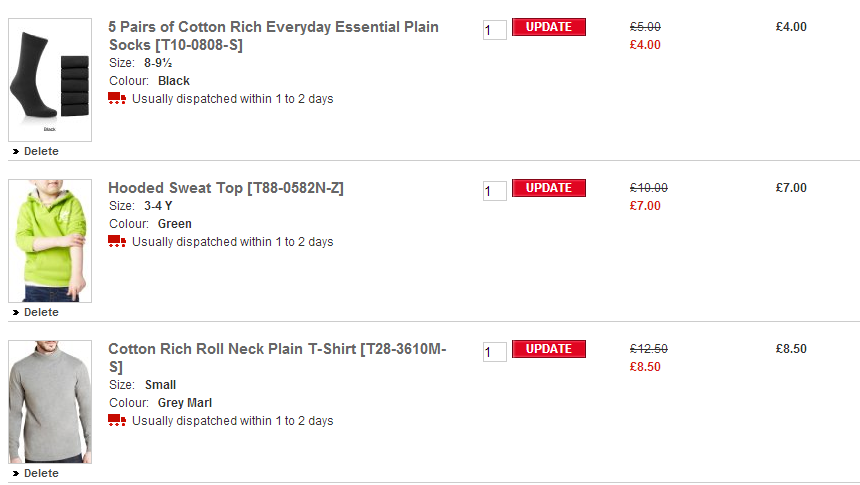
Task: Update quantity for the cotton socks
Action: pos(548,27)
